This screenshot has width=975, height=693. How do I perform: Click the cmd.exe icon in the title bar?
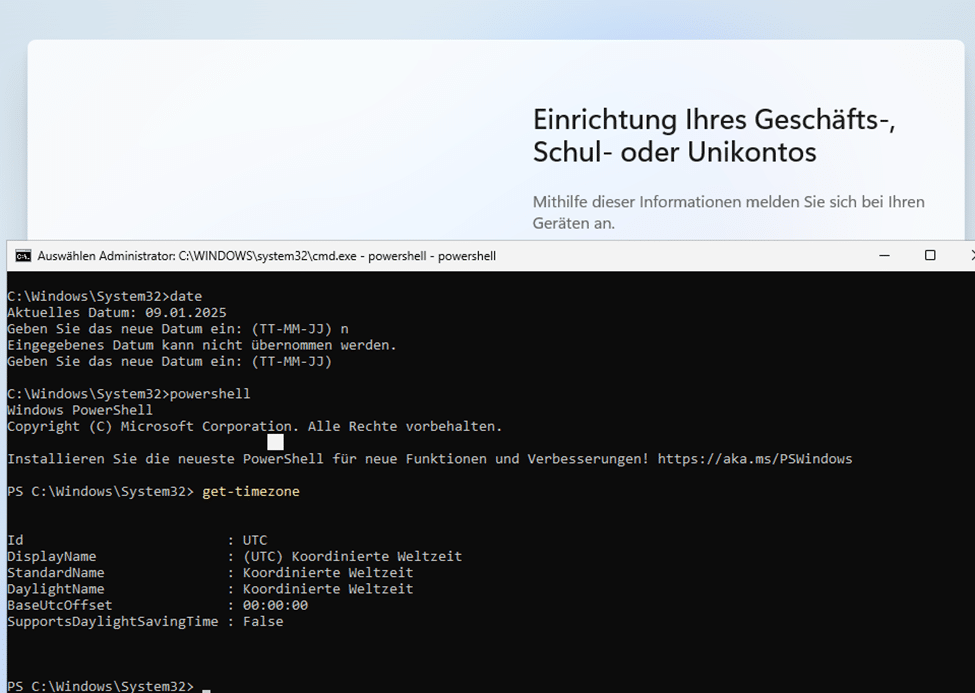[23, 256]
